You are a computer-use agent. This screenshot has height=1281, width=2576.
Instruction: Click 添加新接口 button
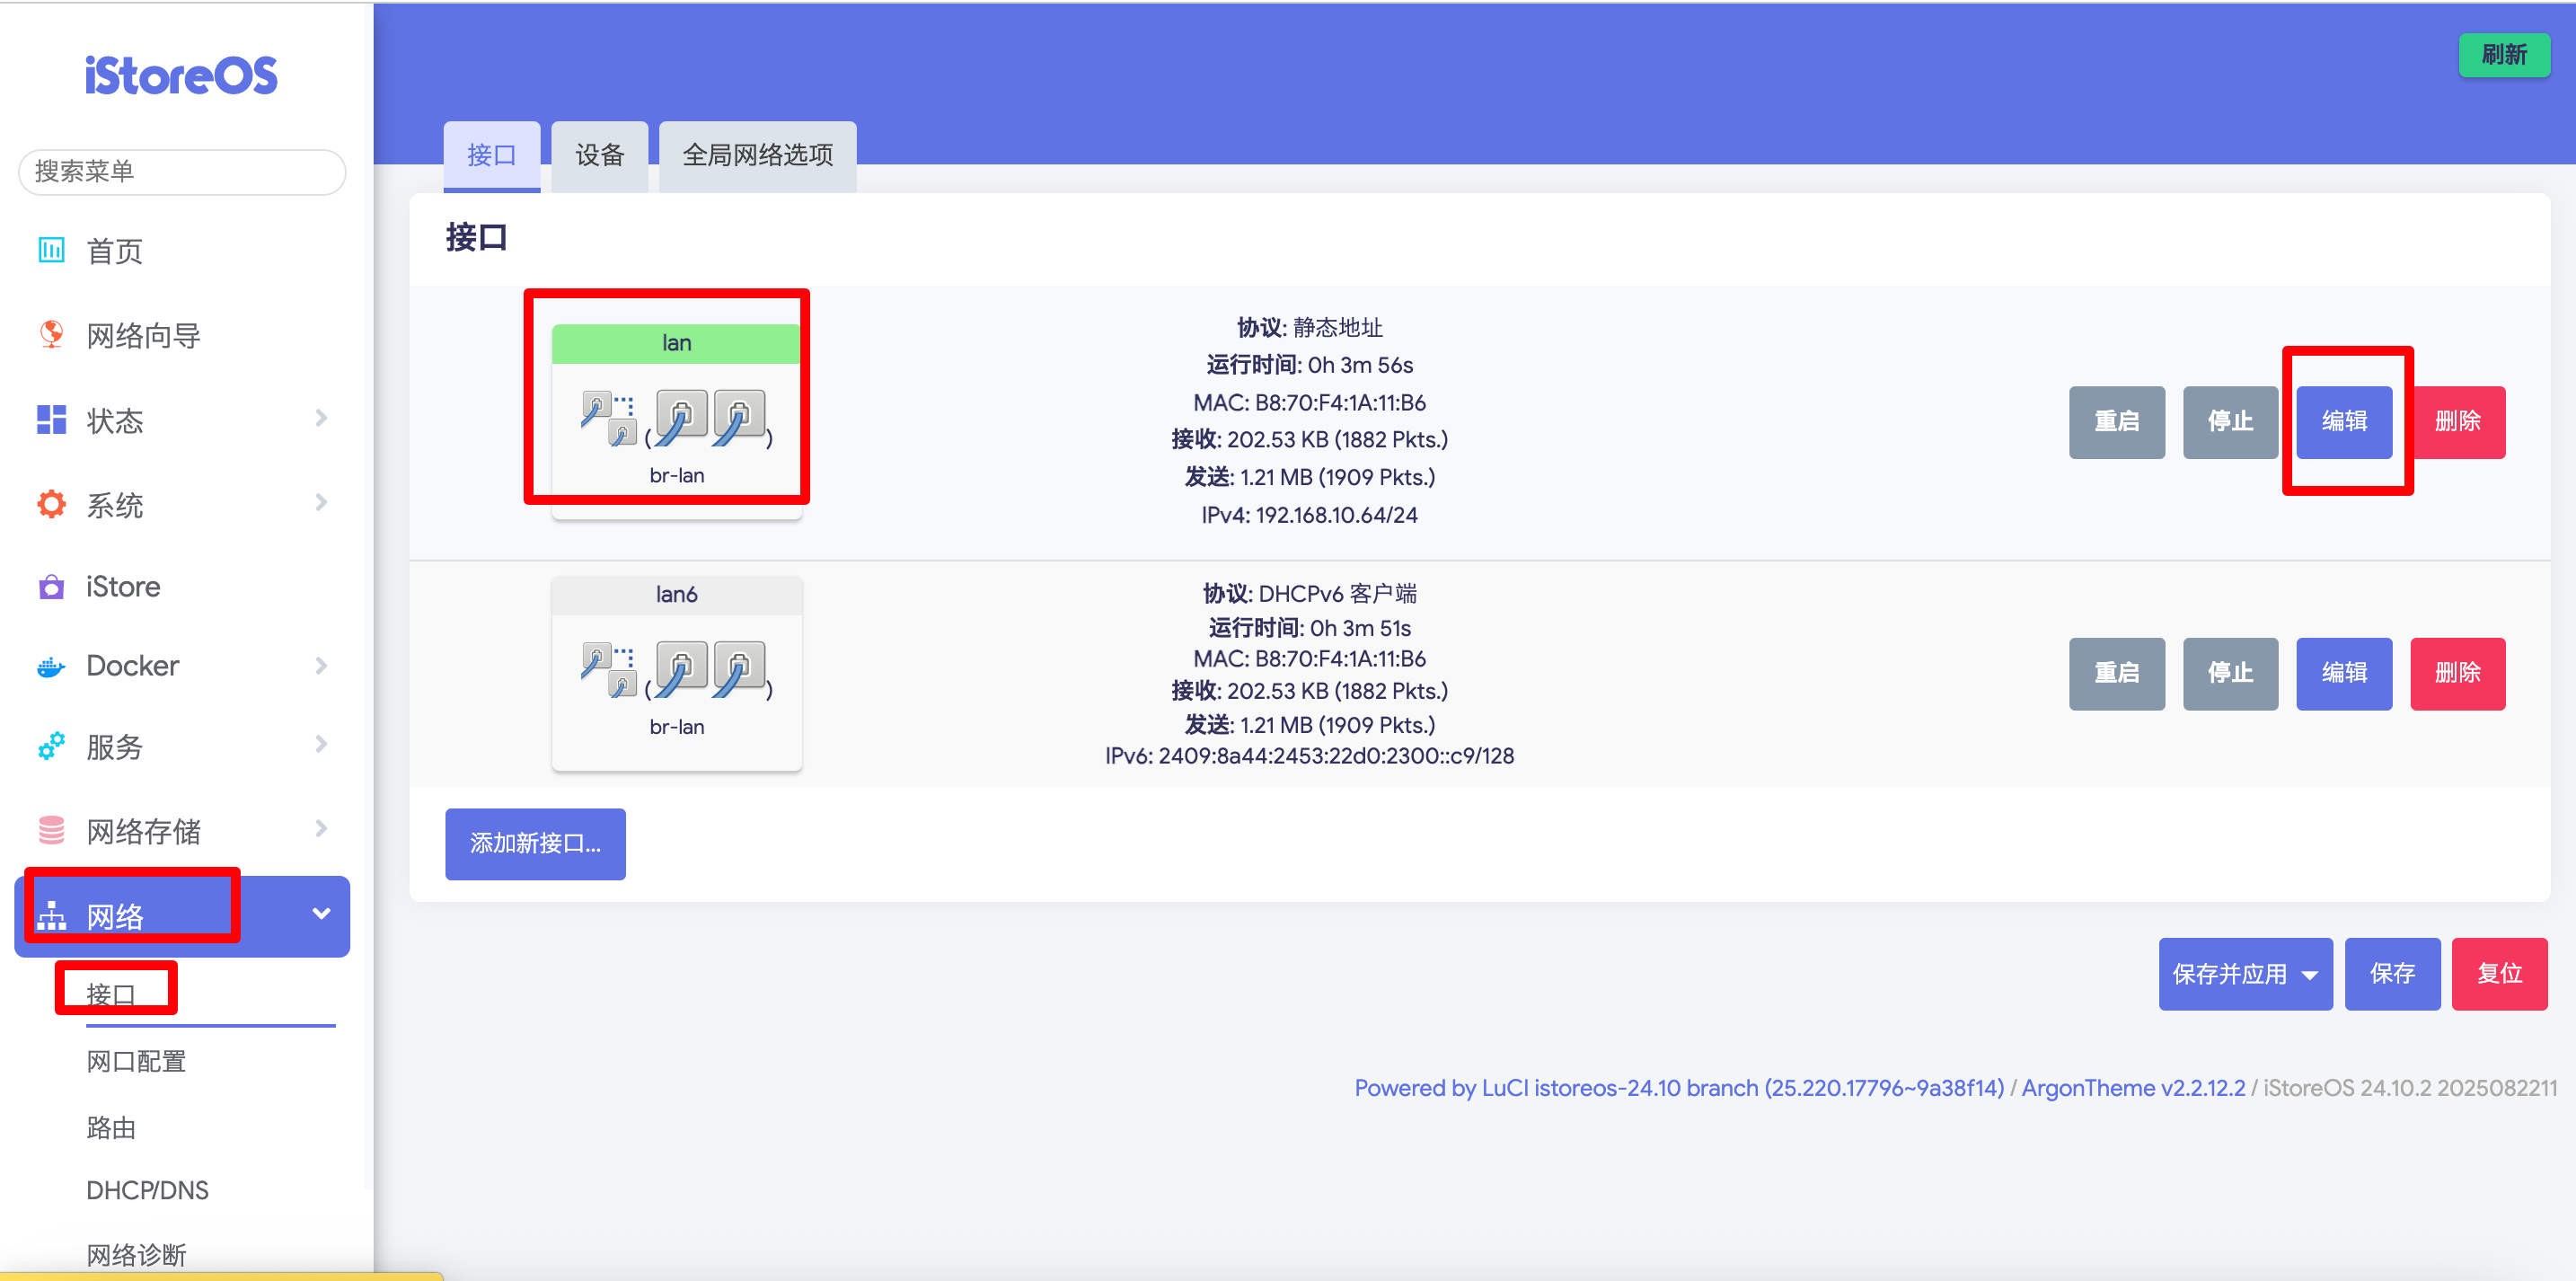coord(535,844)
